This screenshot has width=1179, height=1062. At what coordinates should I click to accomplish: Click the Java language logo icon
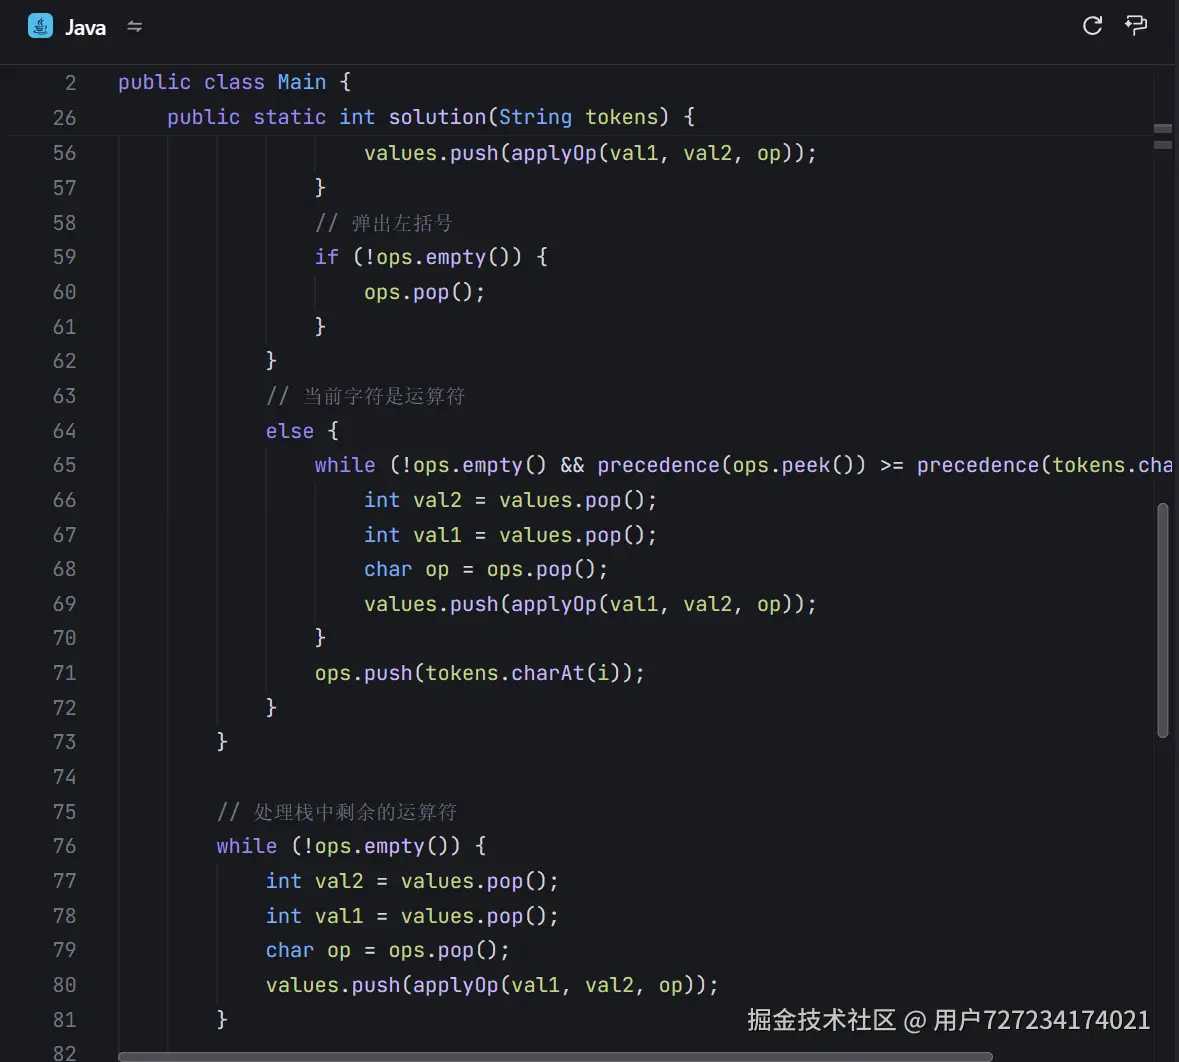tap(40, 26)
